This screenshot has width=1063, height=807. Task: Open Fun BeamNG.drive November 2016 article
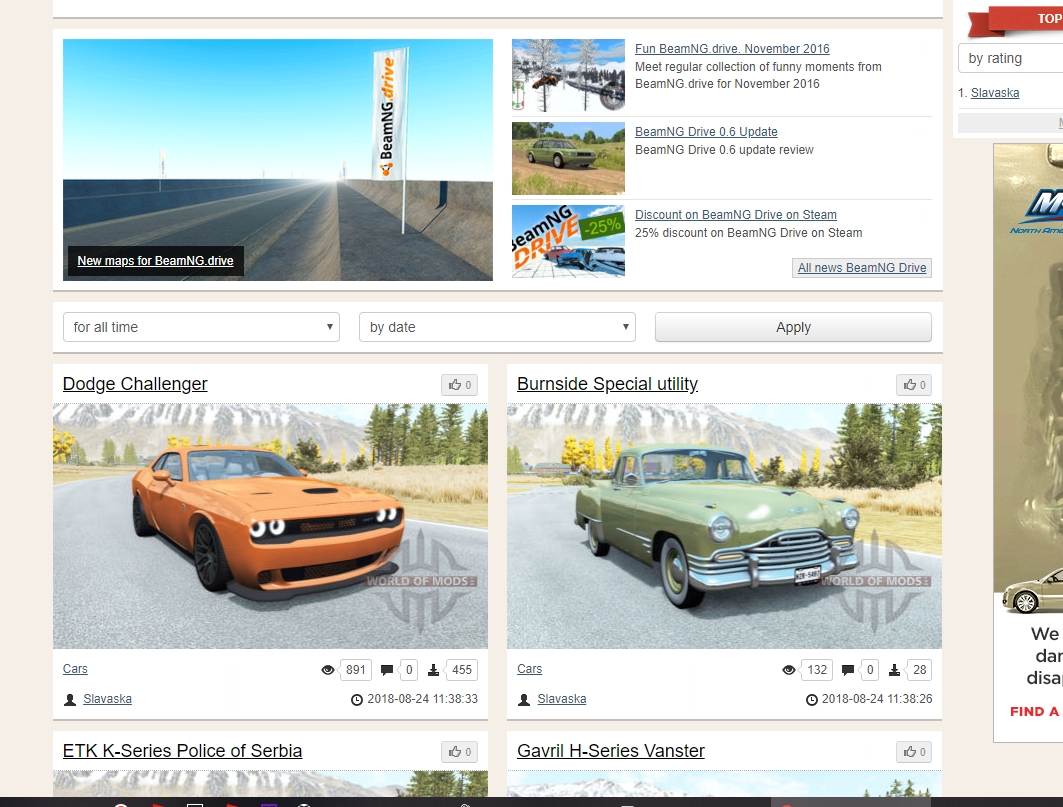[732, 49]
